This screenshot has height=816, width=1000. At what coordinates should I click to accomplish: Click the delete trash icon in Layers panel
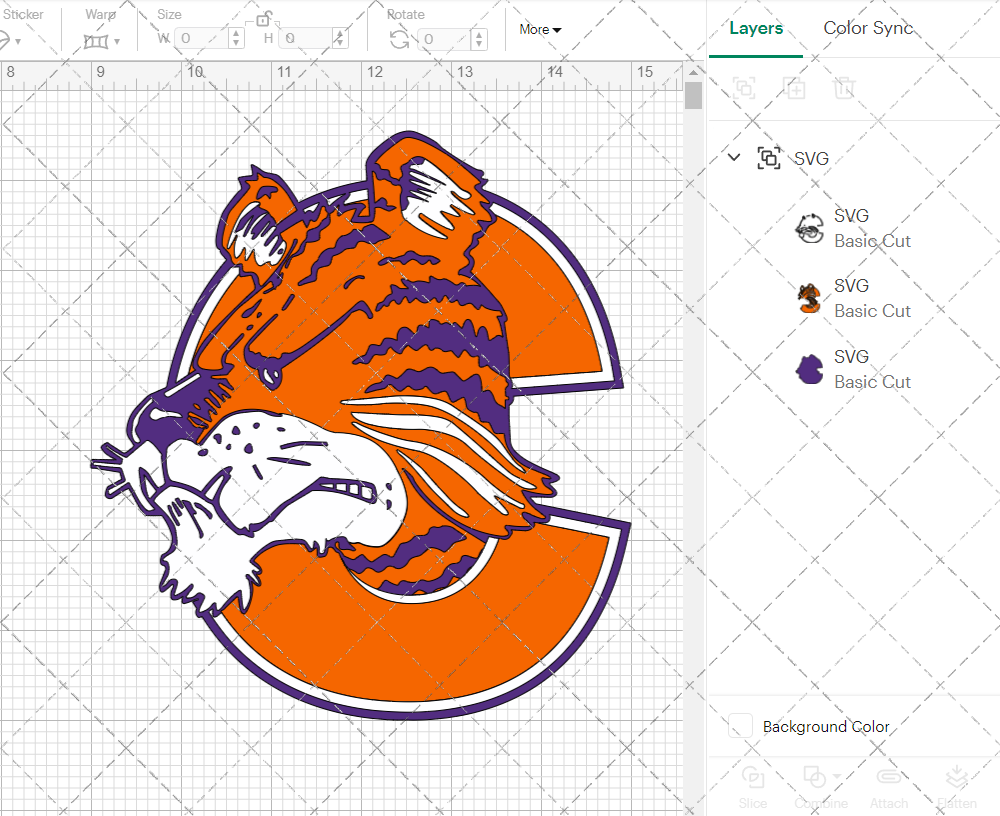[x=845, y=88]
